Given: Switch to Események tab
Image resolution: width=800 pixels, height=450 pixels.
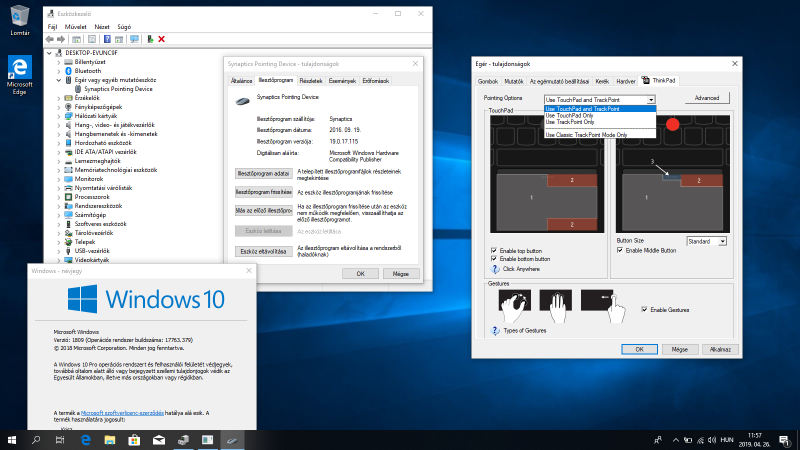Looking at the screenshot, I should 342,81.
